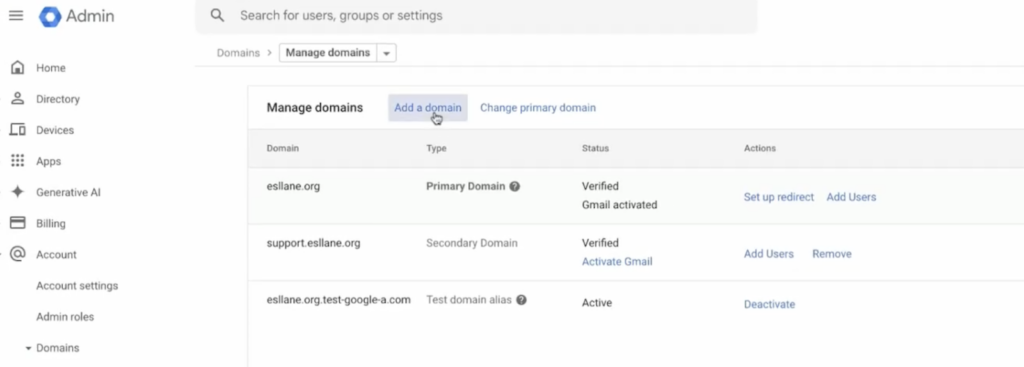
Task: Open the Manage domains breadcrumb dropdown arrow
Action: point(386,53)
